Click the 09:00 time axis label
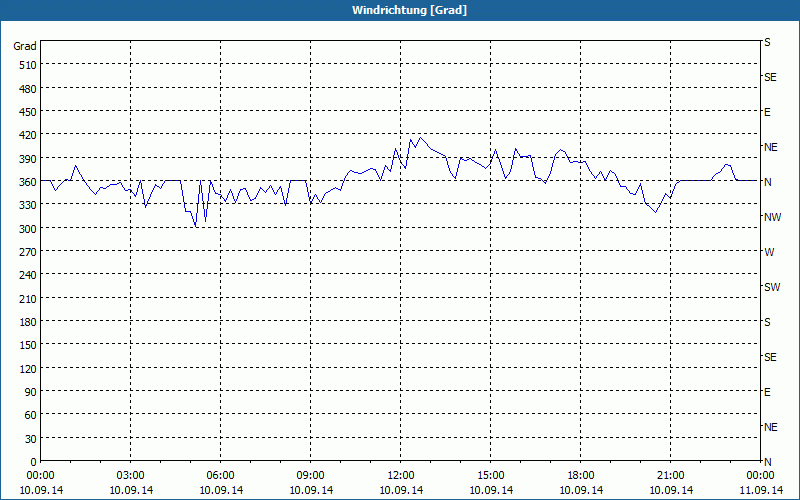Image resolution: width=800 pixels, height=500 pixels. click(310, 476)
